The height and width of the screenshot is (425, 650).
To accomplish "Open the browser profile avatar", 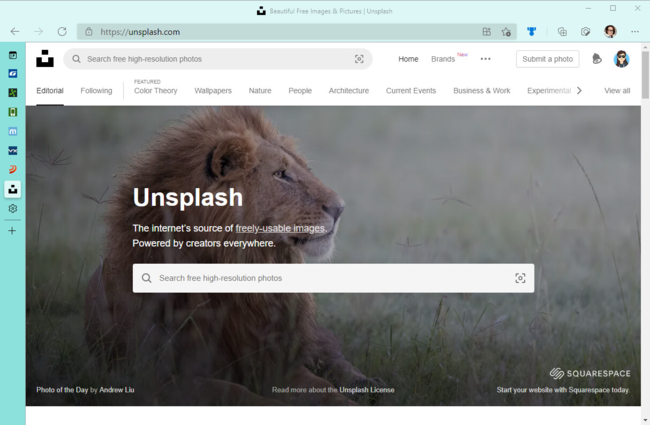I will tap(610, 32).
